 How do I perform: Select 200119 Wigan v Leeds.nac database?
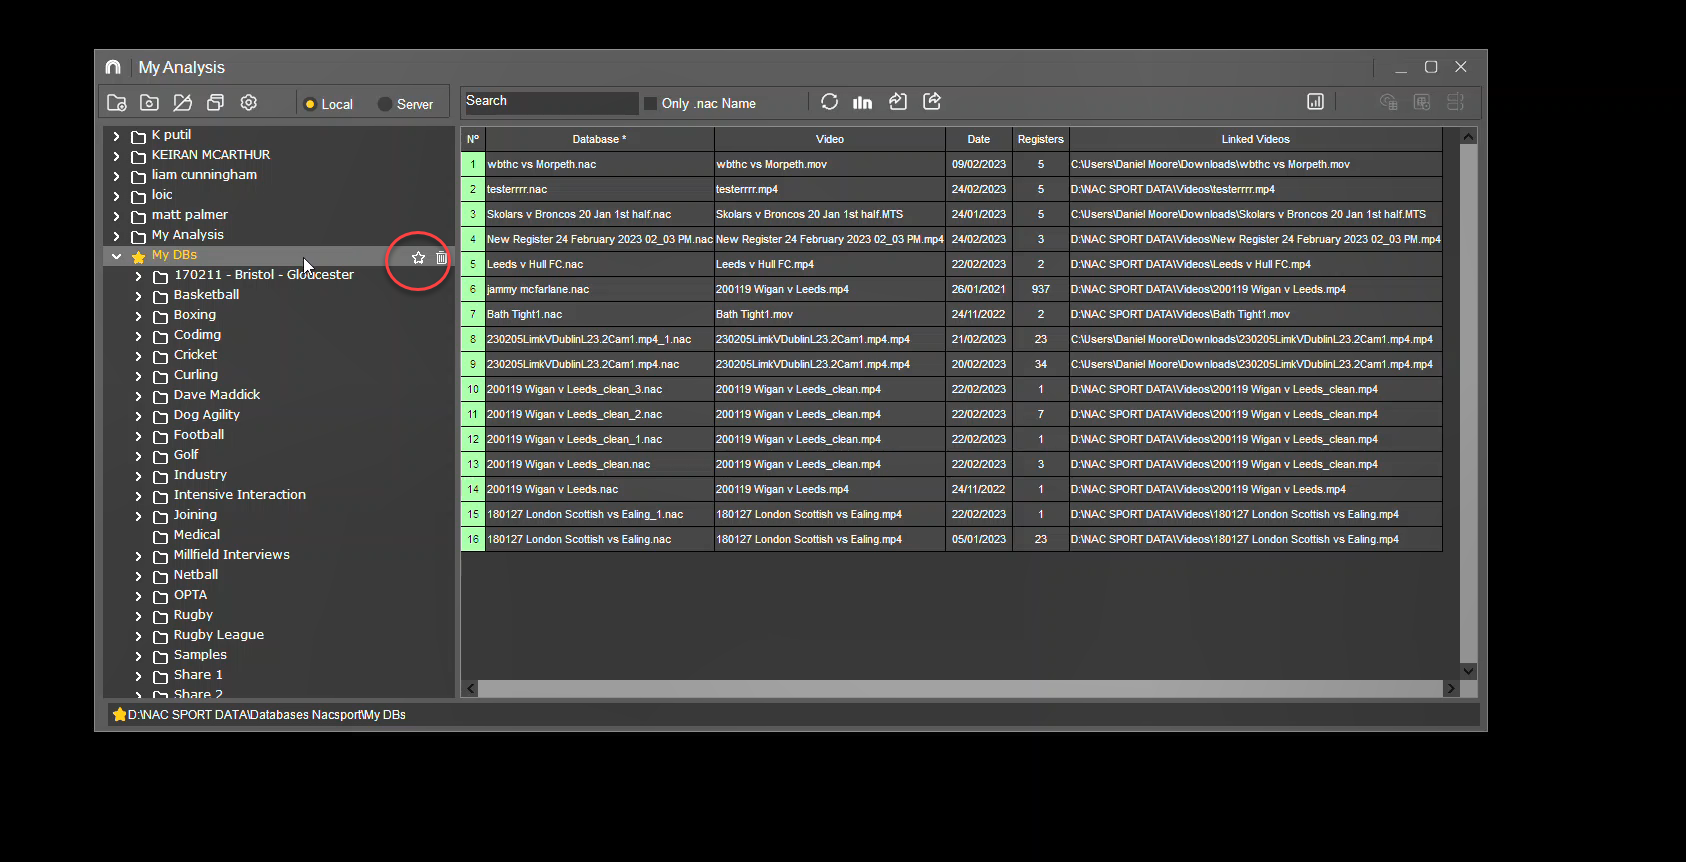pyautogui.click(x=599, y=489)
